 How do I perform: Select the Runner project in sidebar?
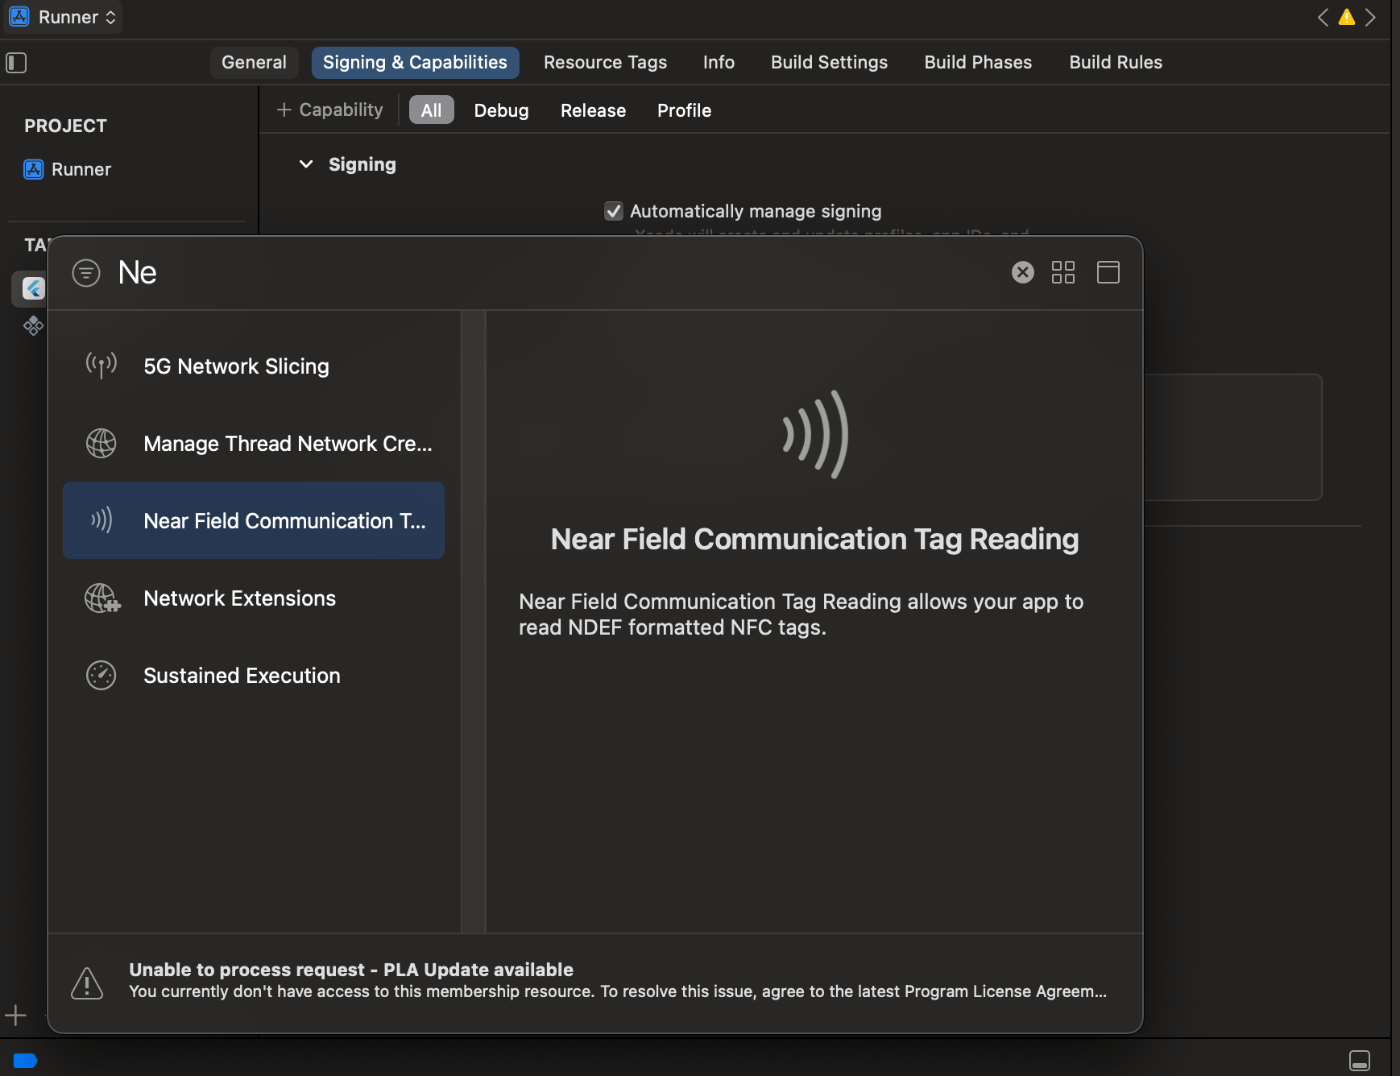[68, 169]
